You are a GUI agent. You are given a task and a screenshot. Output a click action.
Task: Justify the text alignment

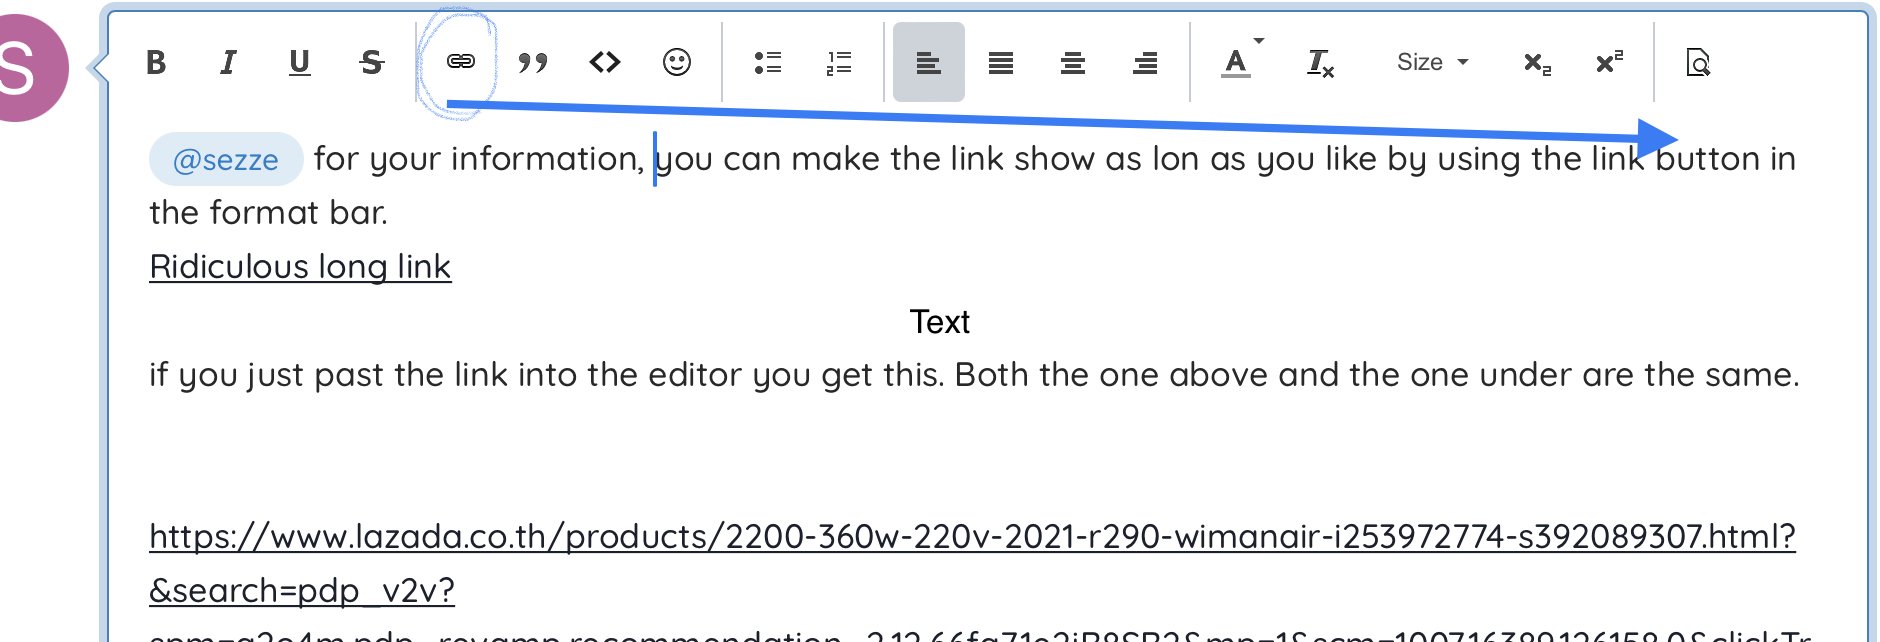coord(1001,63)
